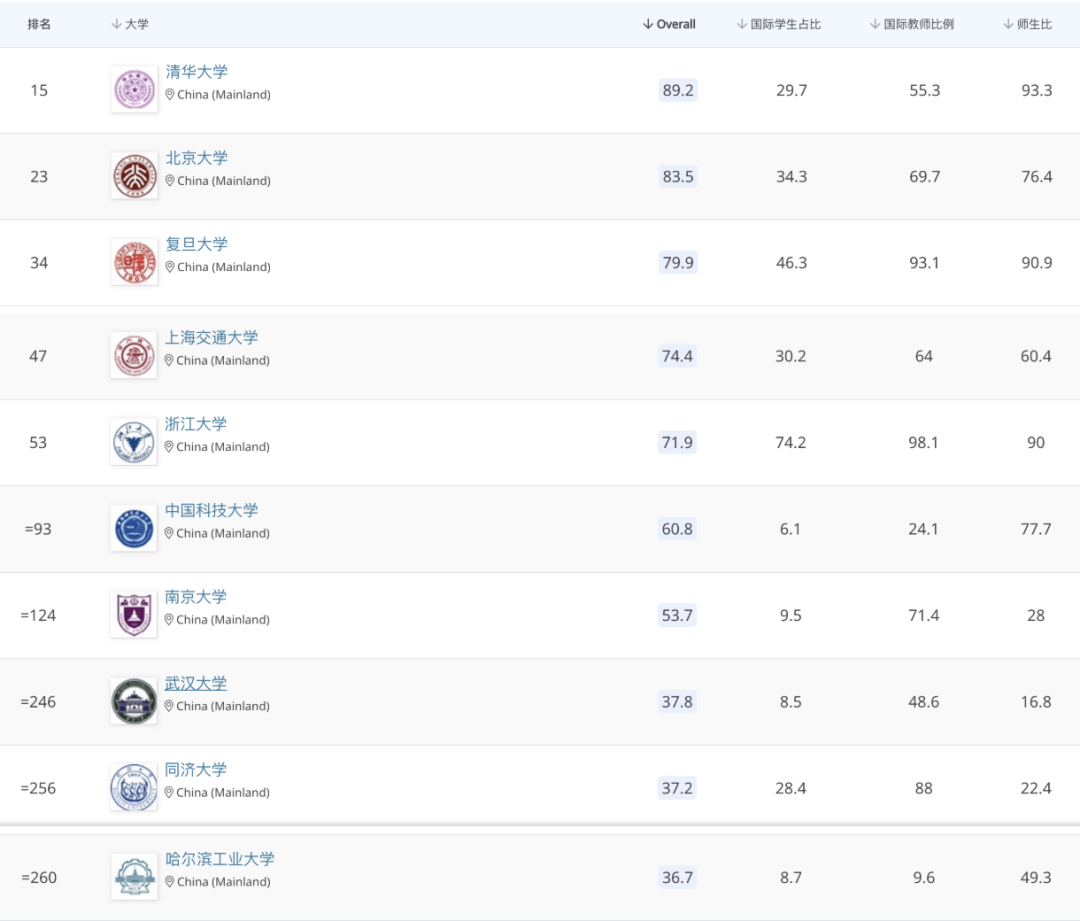This screenshot has width=1080, height=921.
Task: Click Nanjing University (南京大学) logo
Action: pos(134,615)
